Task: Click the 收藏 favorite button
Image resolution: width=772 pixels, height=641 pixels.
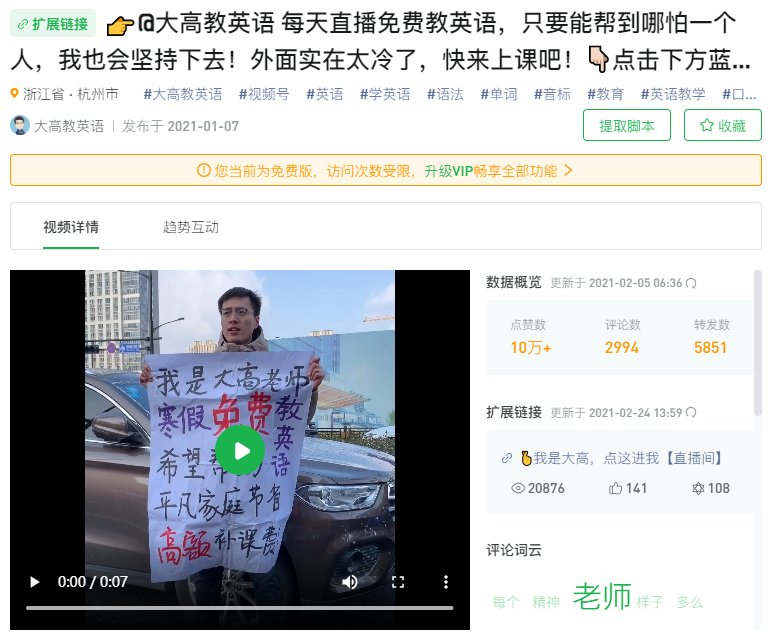Action: [x=723, y=126]
